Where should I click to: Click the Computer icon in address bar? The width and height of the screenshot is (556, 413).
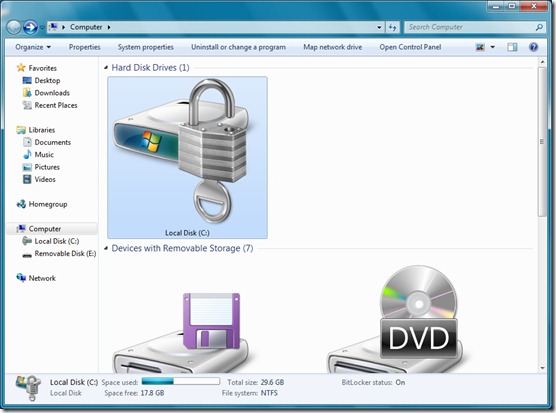(x=53, y=27)
